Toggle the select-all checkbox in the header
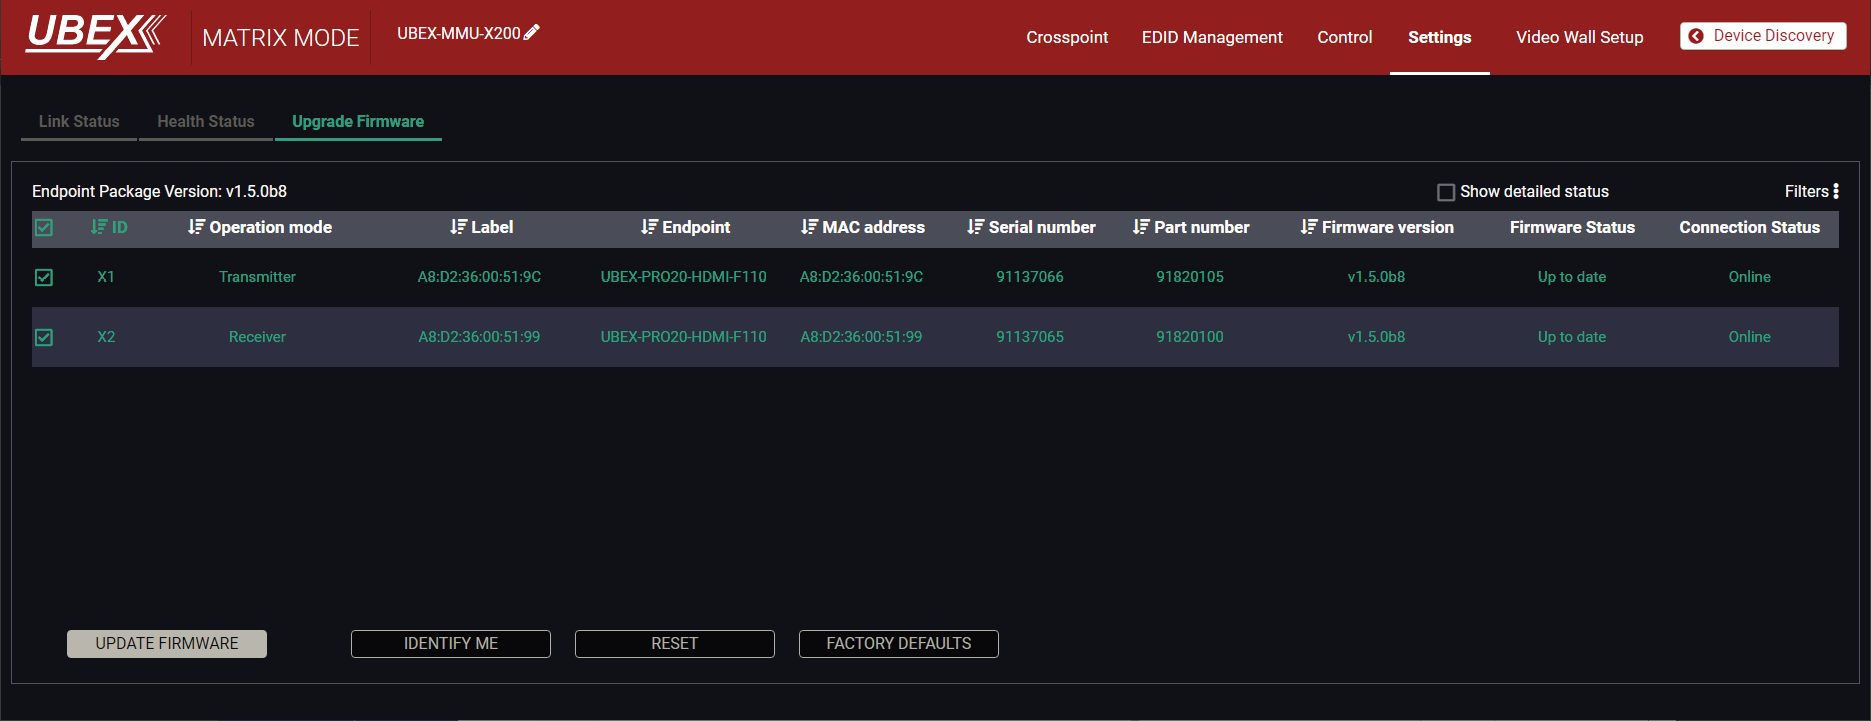 pos(44,227)
